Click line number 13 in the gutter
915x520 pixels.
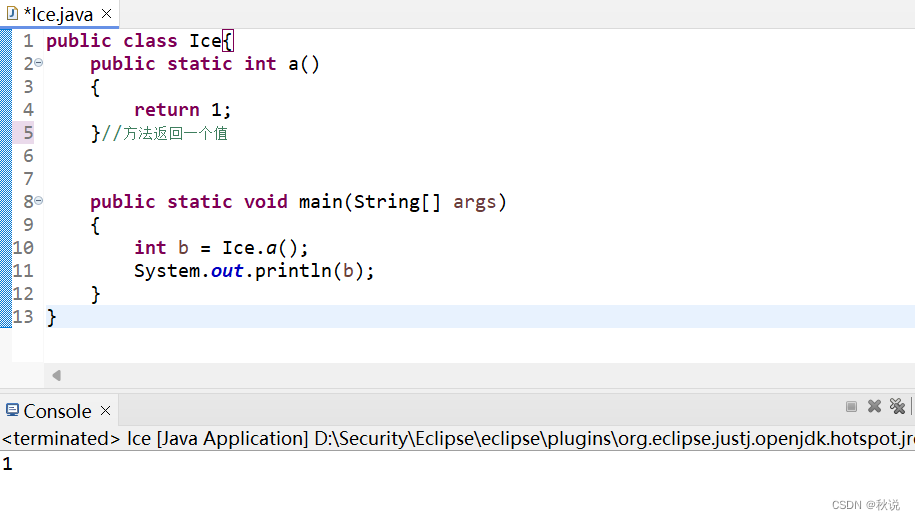23,317
